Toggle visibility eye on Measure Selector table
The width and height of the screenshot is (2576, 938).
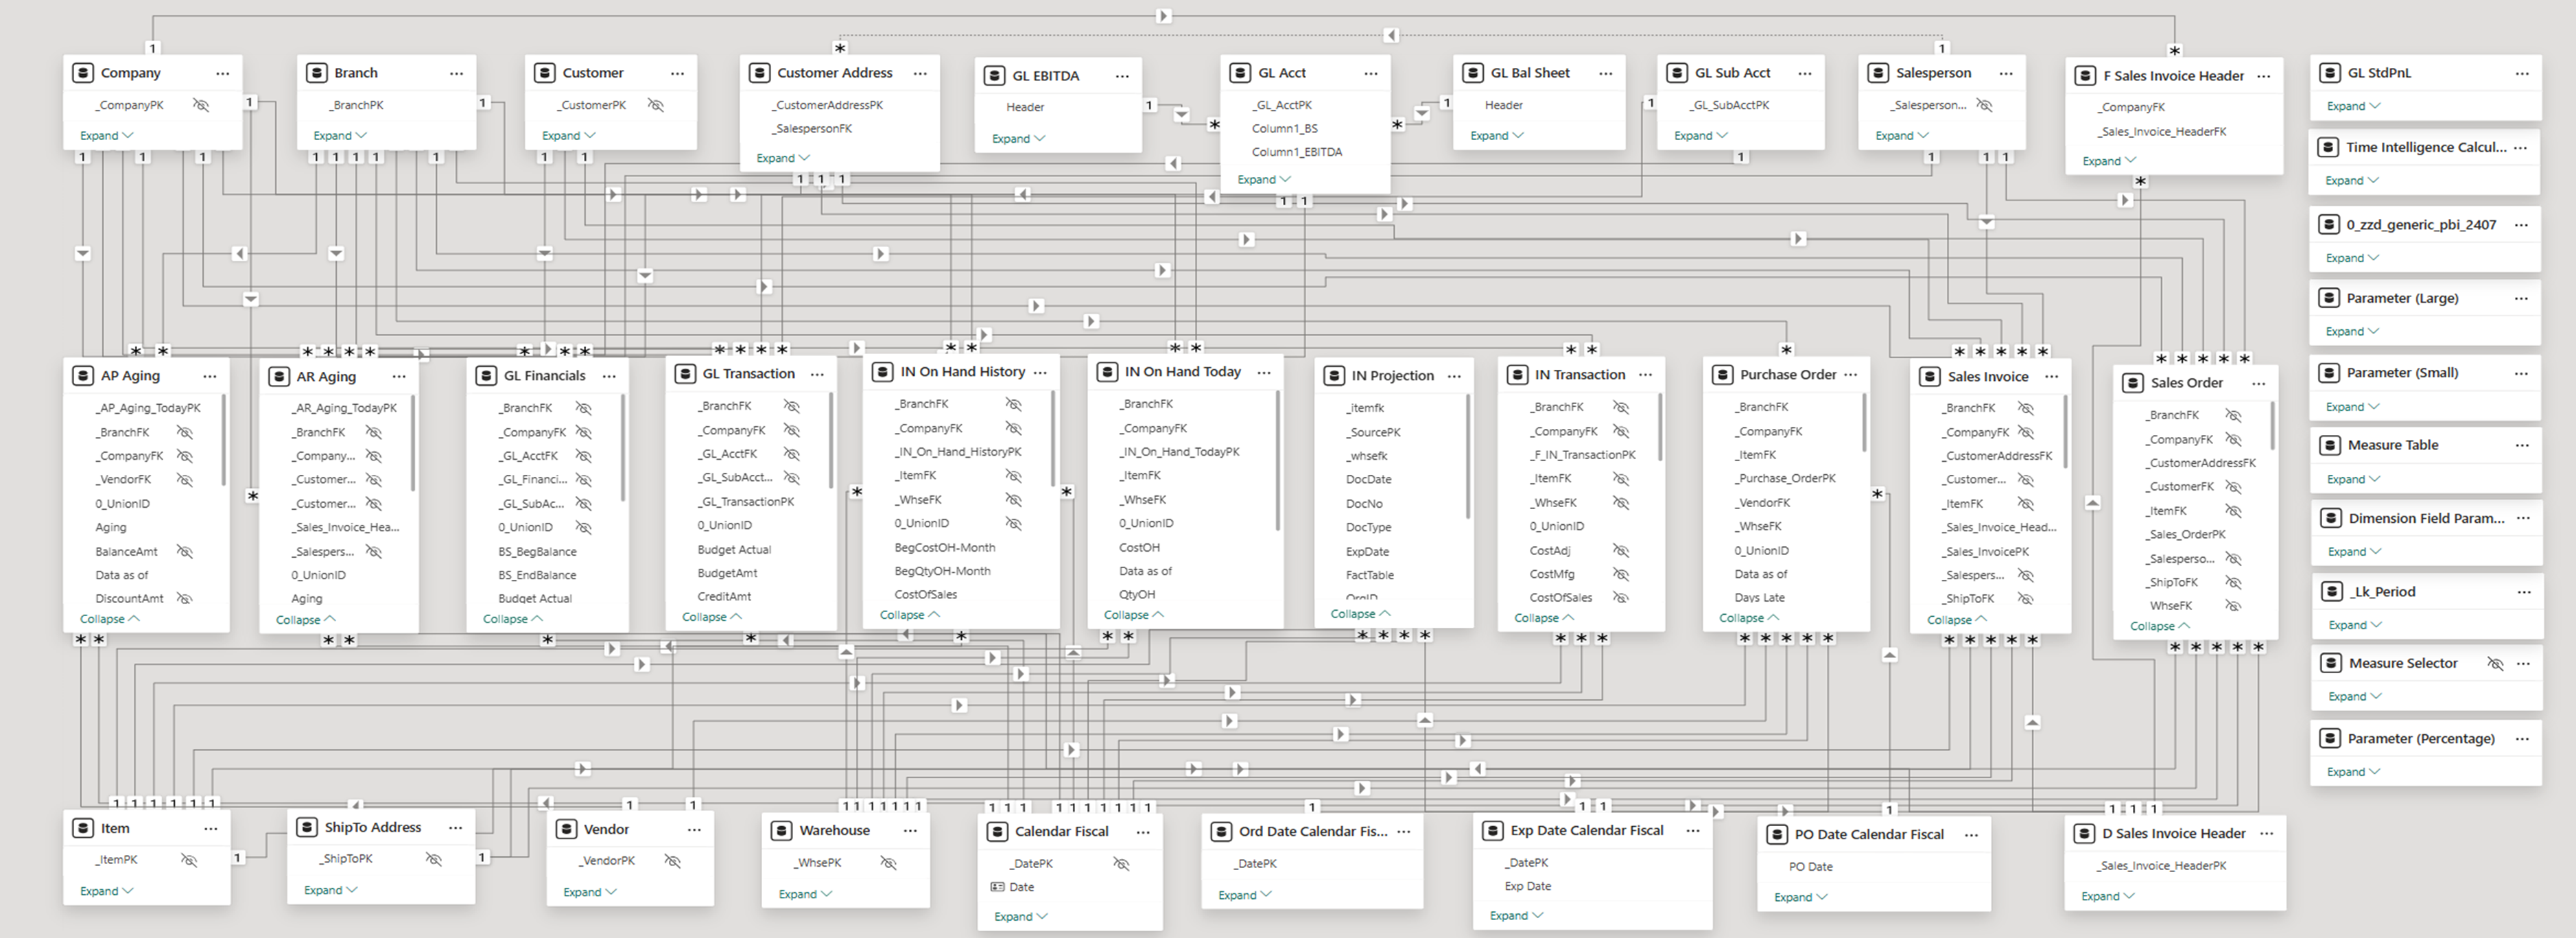click(2495, 664)
